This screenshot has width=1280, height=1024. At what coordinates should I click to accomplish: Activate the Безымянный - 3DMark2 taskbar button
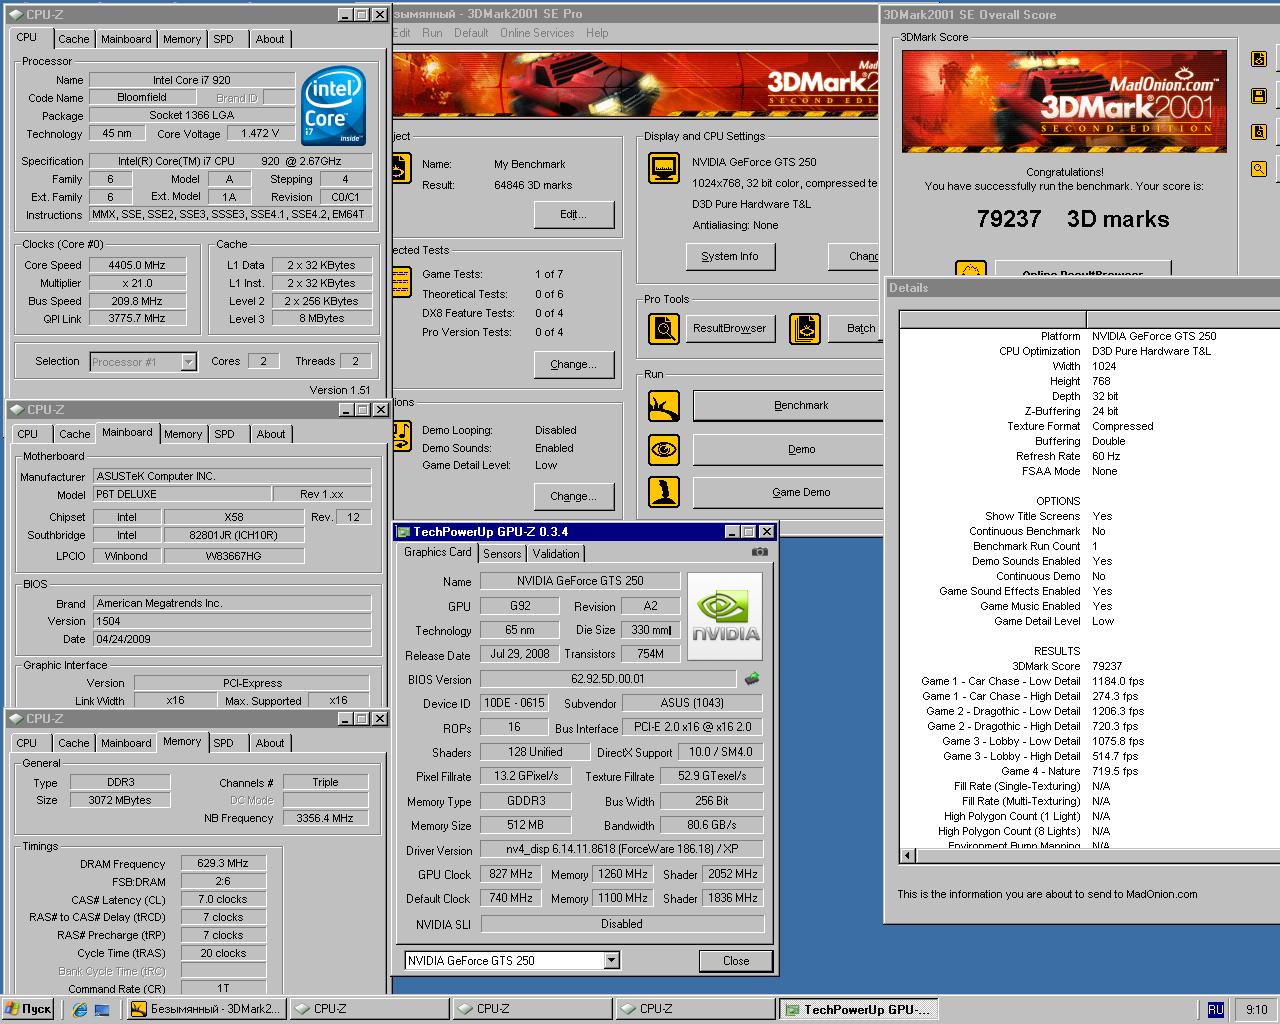(206, 1009)
